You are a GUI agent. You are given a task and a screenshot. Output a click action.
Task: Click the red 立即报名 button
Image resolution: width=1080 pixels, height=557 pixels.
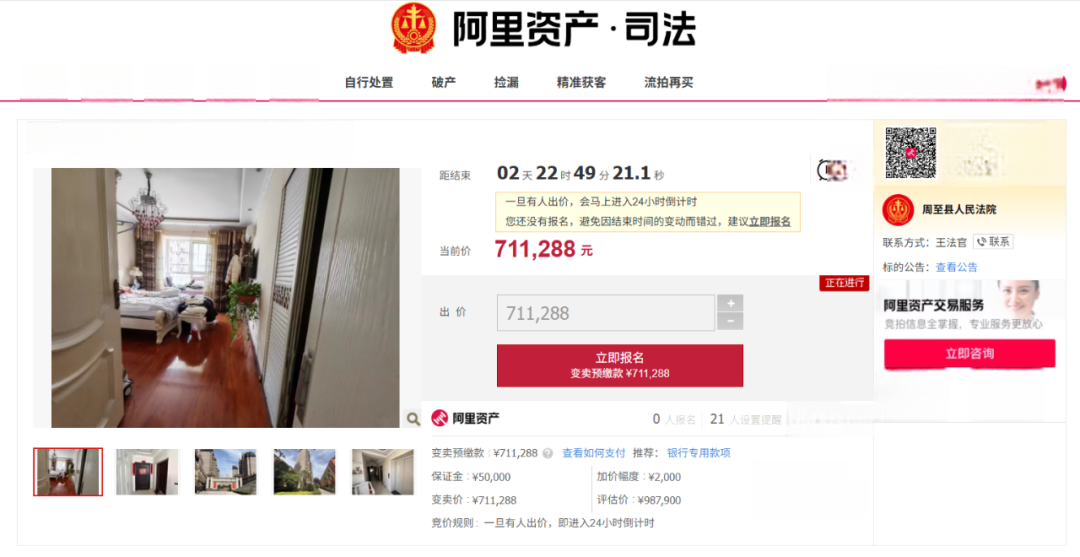click(620, 366)
